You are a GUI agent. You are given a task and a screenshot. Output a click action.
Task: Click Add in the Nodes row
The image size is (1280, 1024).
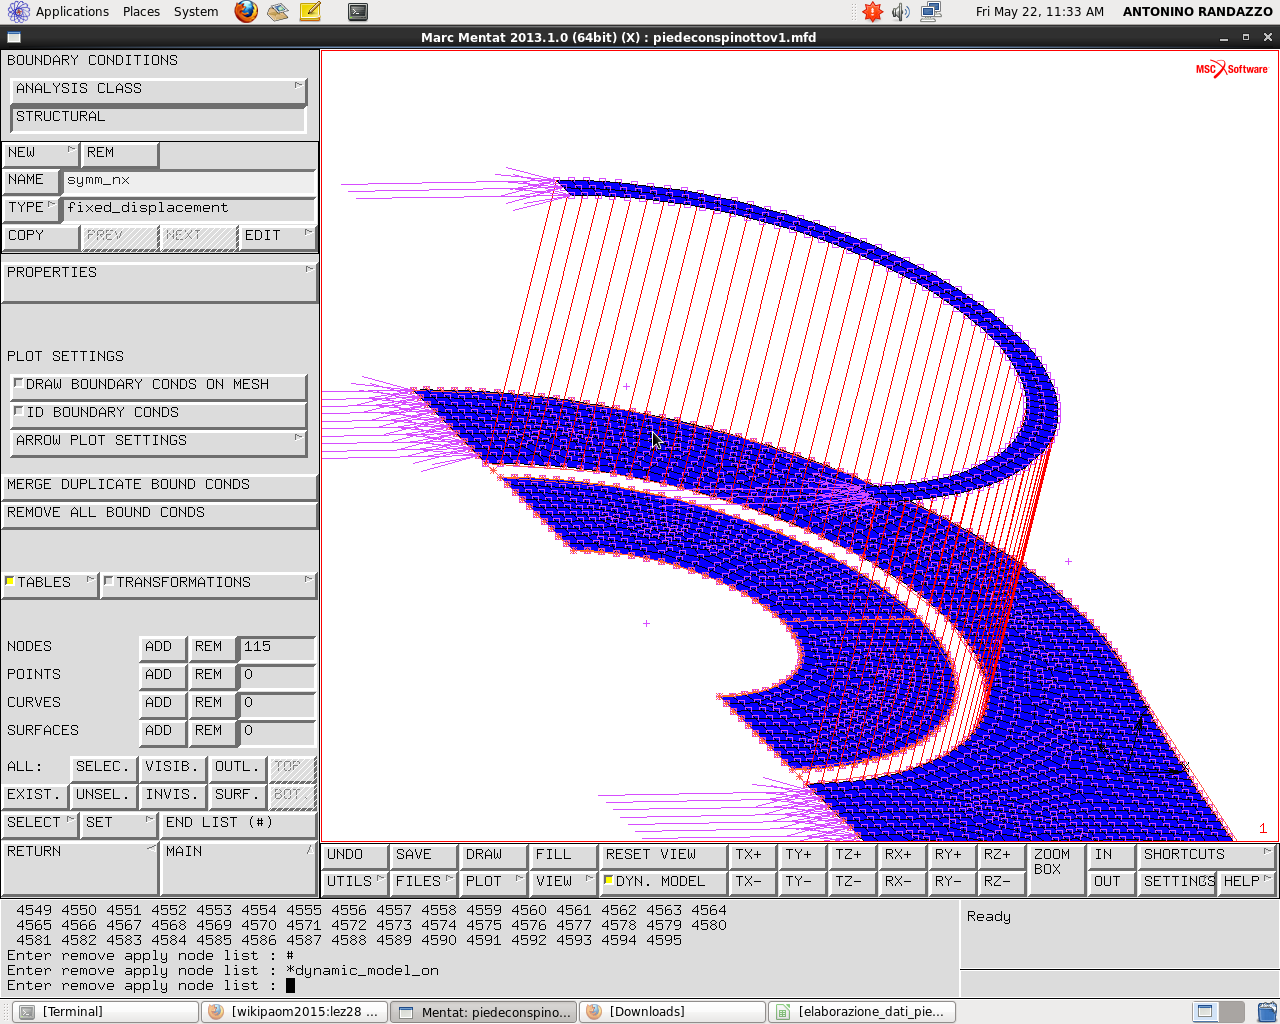tap(162, 647)
